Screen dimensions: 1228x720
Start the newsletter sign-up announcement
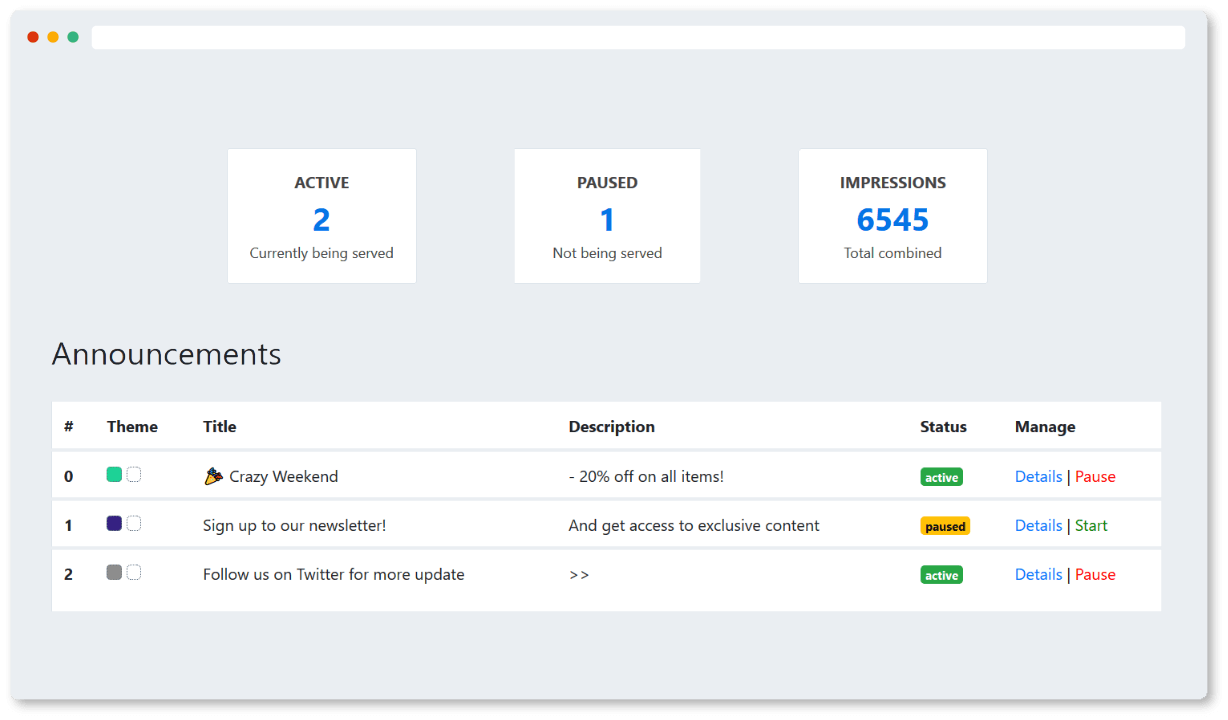[1091, 526]
